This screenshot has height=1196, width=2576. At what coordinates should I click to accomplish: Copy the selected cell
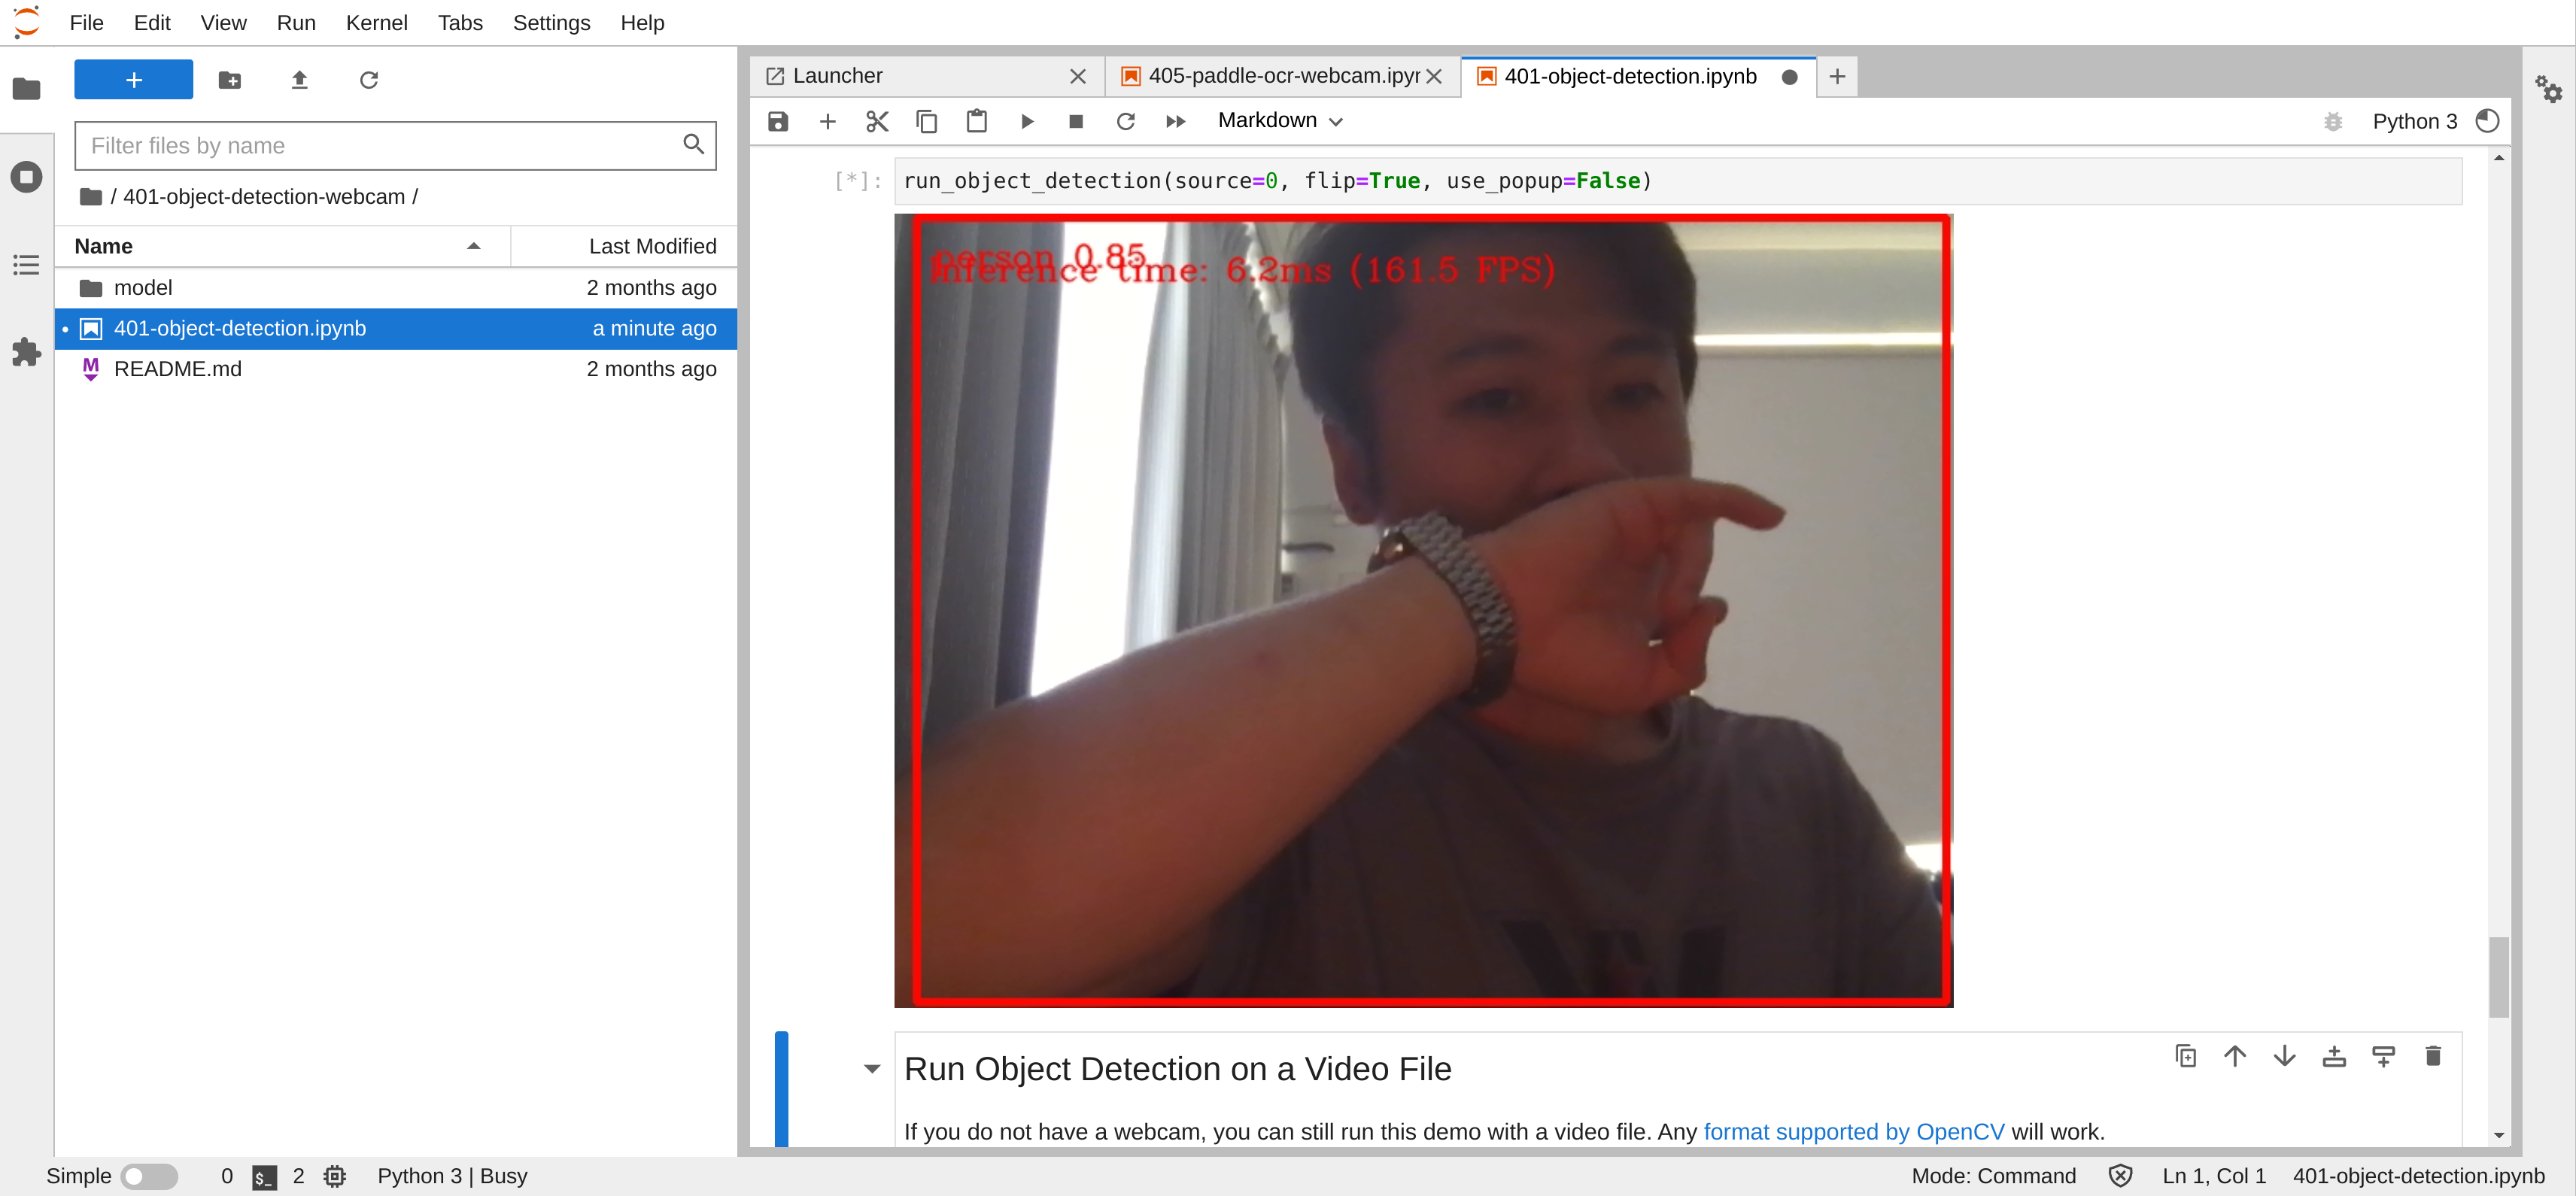point(927,120)
